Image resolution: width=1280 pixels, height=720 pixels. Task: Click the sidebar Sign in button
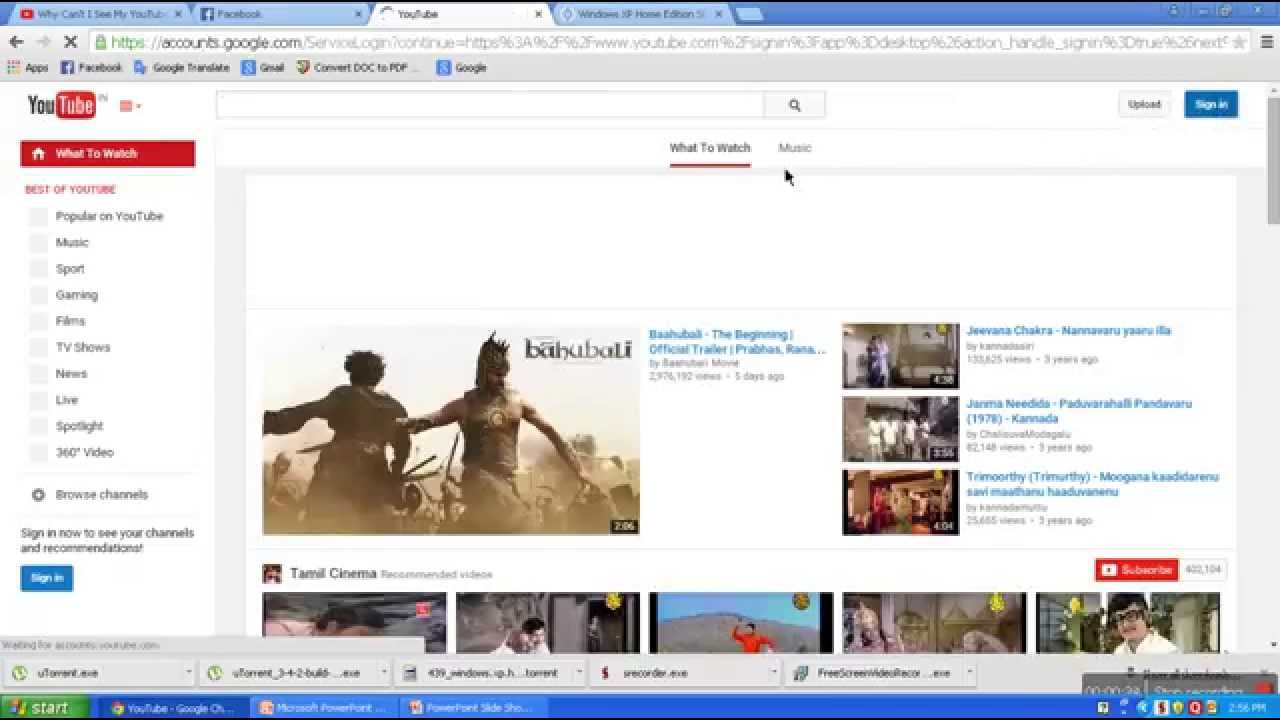pos(46,578)
